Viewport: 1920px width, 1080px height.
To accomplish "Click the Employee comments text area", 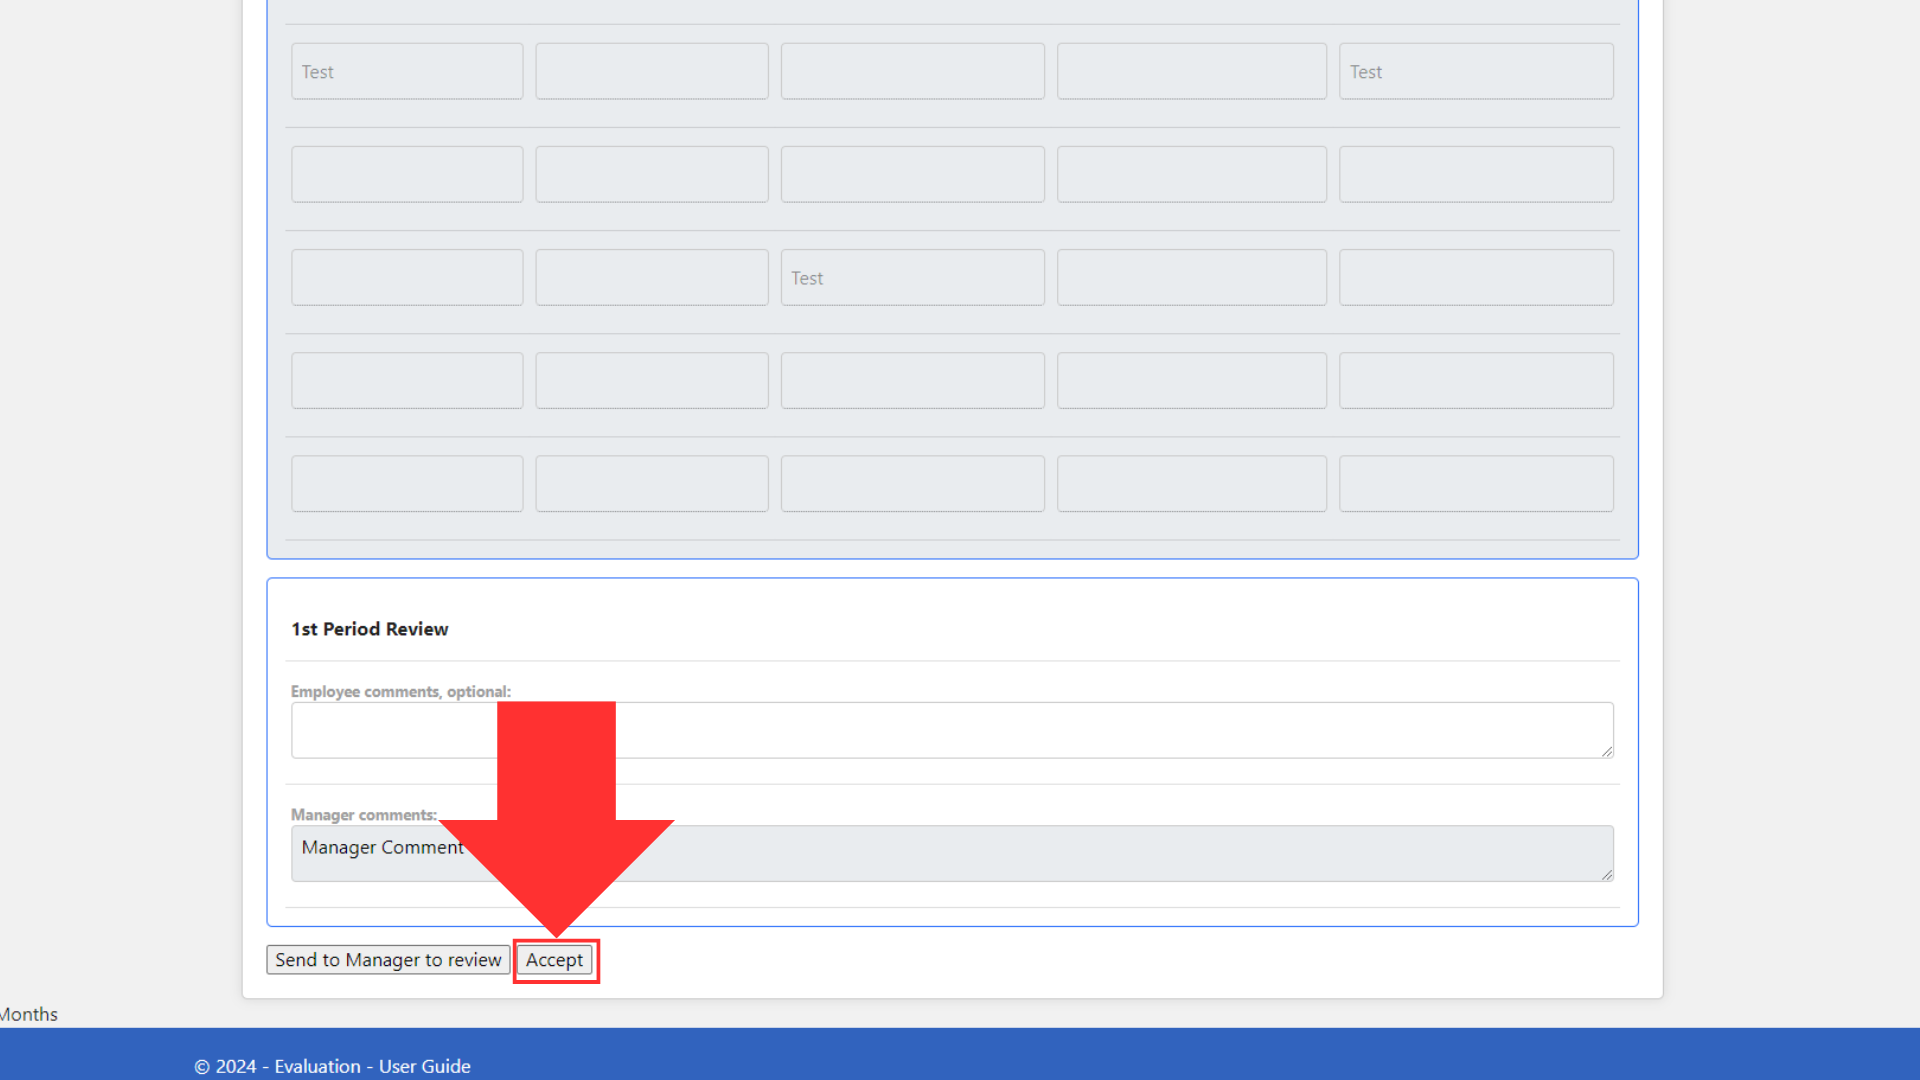I will point(951,729).
